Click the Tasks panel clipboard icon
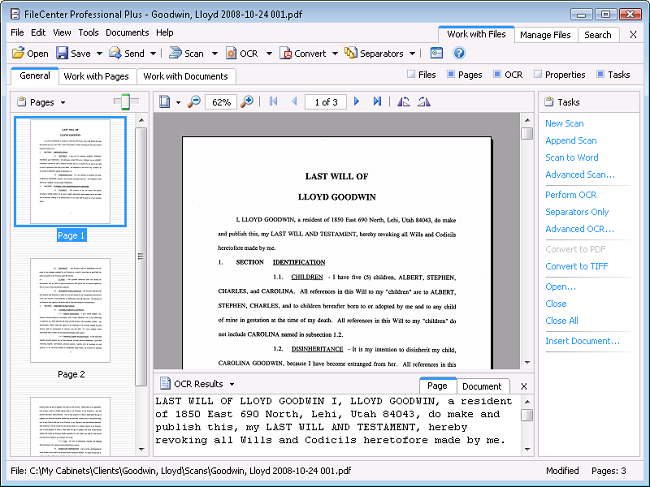This screenshot has width=650, height=487. click(x=549, y=102)
